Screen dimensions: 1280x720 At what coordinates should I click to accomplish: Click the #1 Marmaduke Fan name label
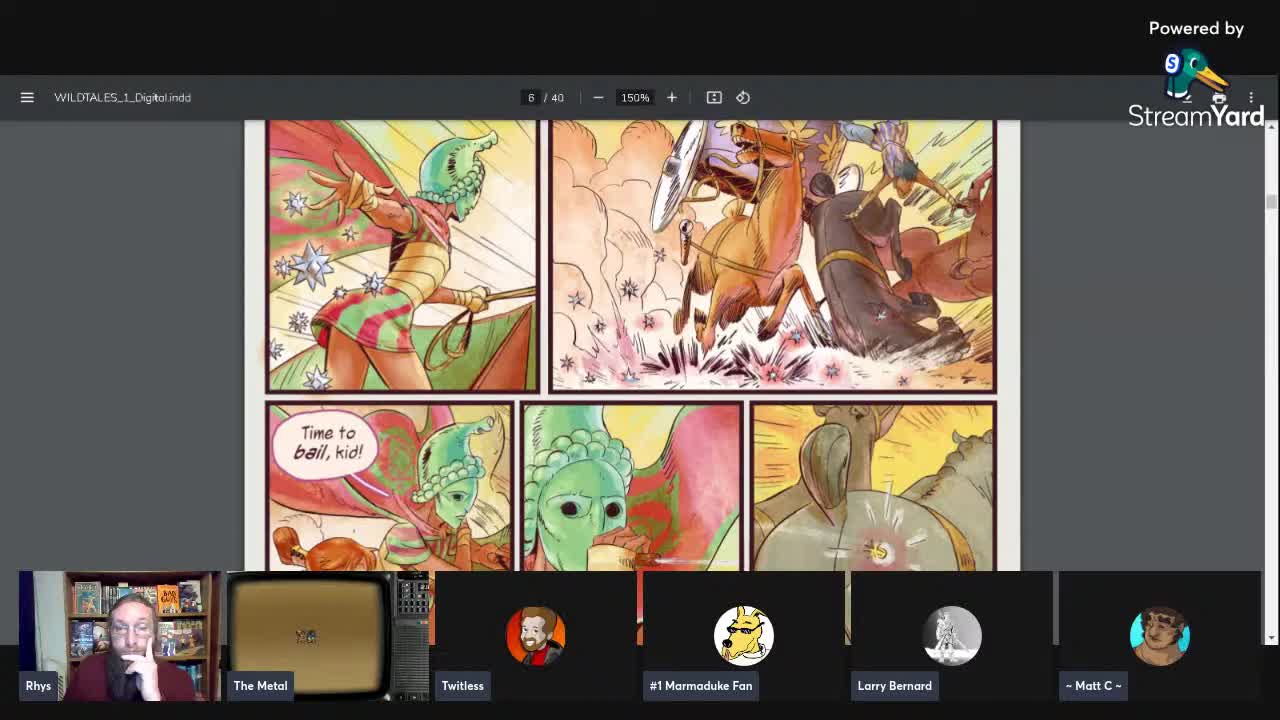[x=701, y=686]
